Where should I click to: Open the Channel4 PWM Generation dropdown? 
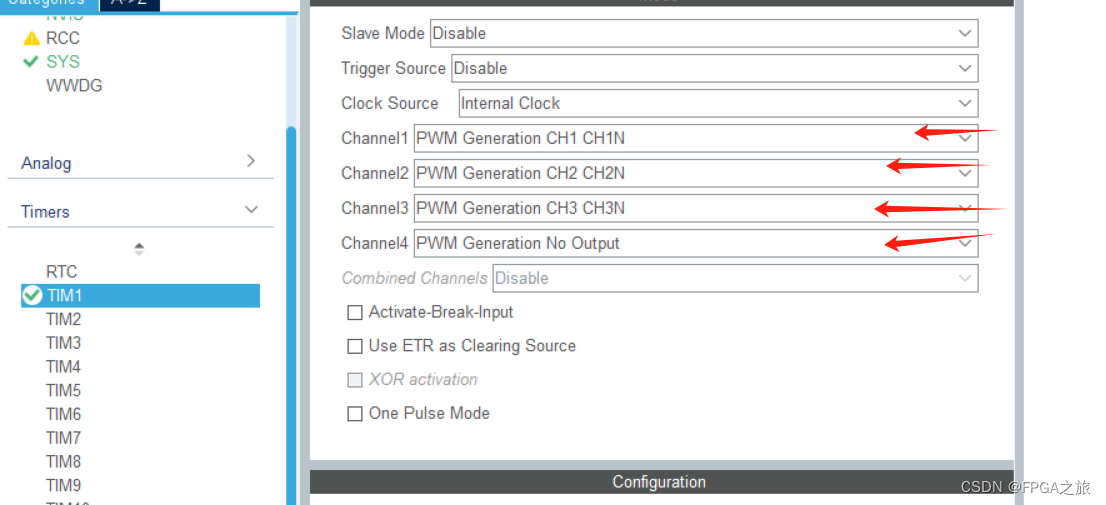[x=695, y=243]
